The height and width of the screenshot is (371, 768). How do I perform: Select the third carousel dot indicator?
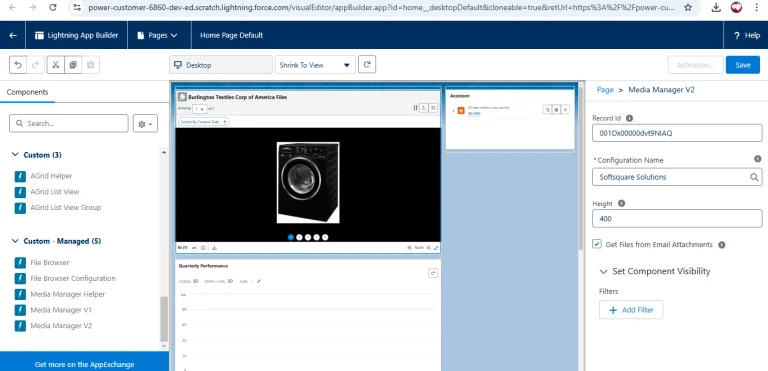(308, 237)
